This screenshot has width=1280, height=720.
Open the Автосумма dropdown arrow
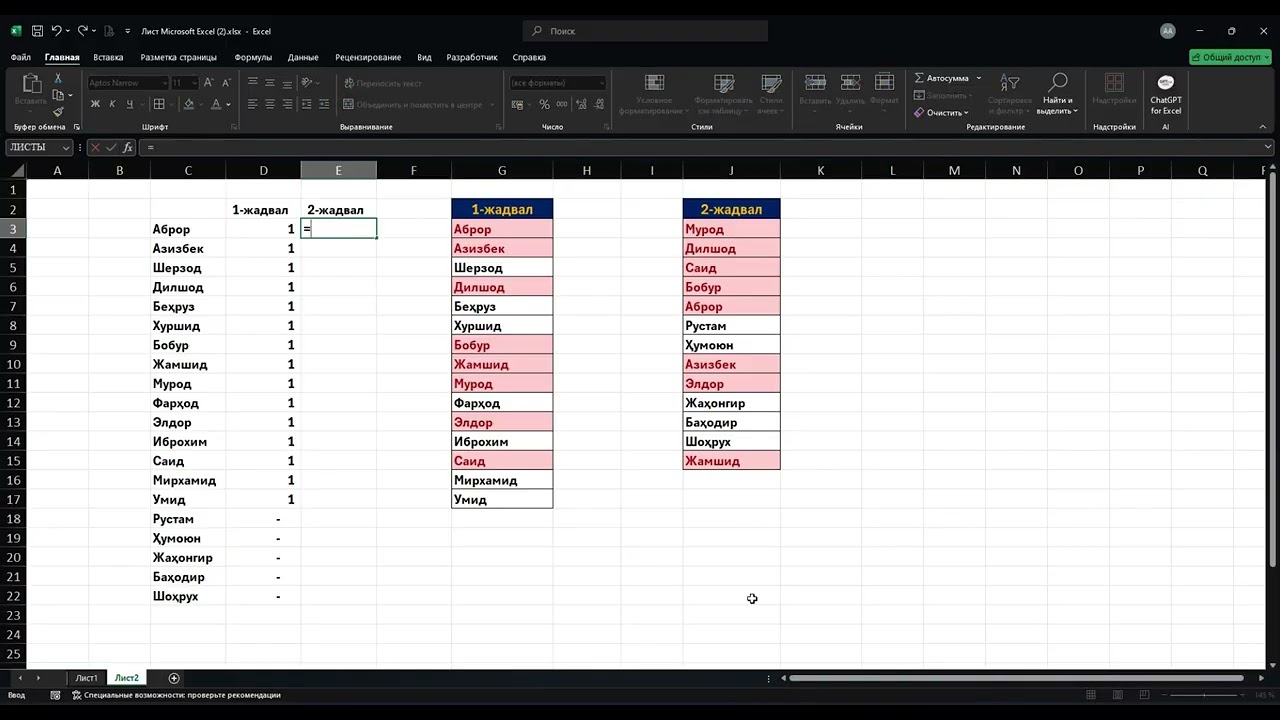pyautogui.click(x=979, y=78)
